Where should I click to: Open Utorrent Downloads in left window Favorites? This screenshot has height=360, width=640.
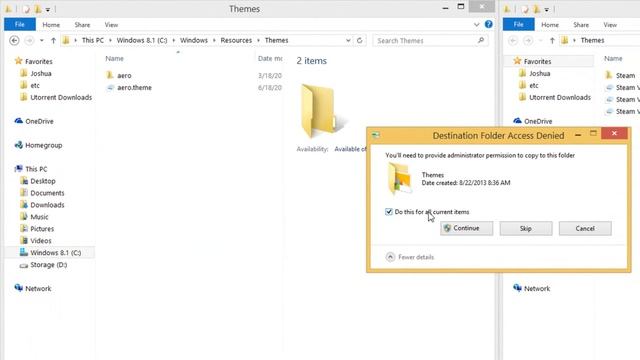tap(61, 98)
